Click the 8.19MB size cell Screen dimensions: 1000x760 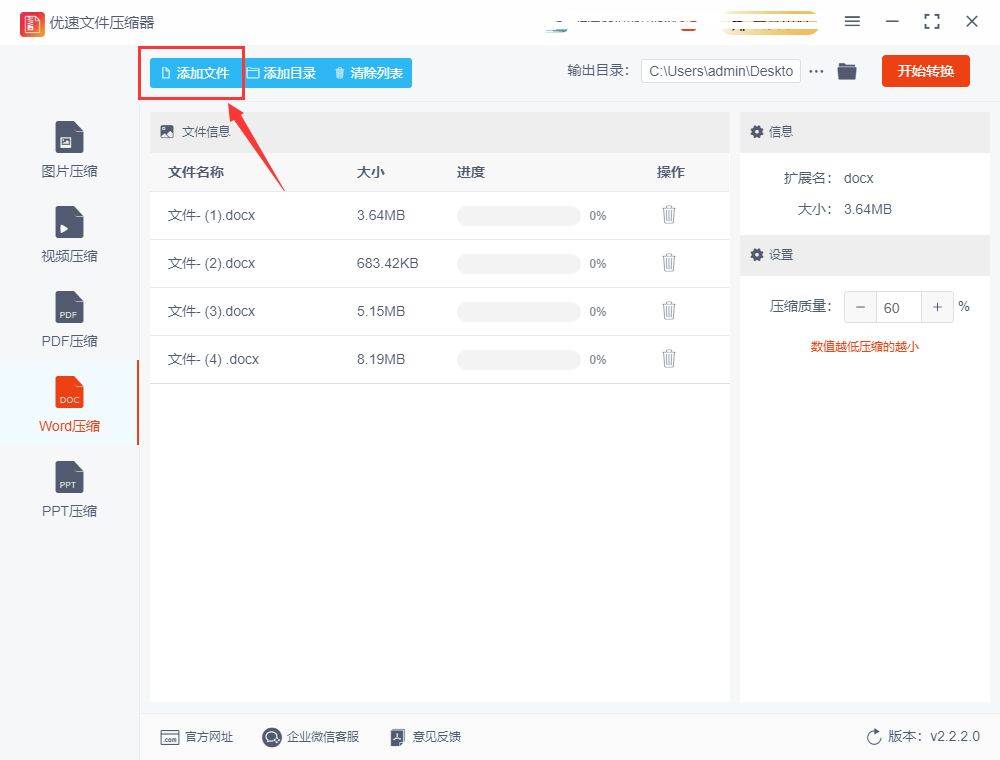(x=381, y=359)
